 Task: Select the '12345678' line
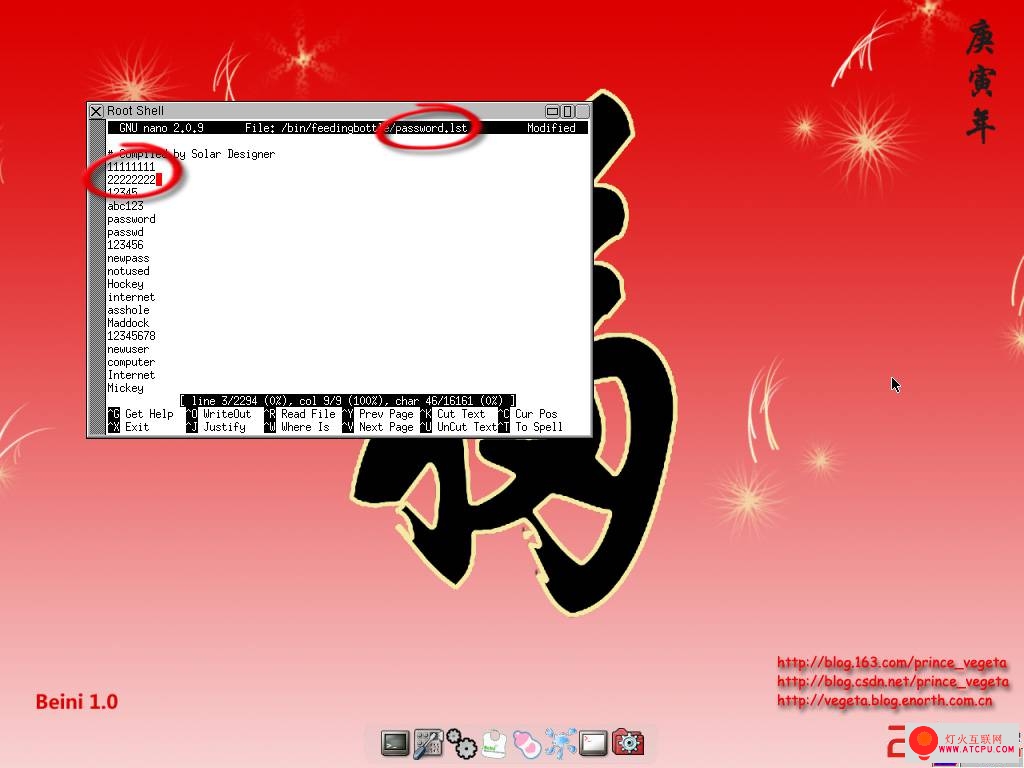click(131, 336)
